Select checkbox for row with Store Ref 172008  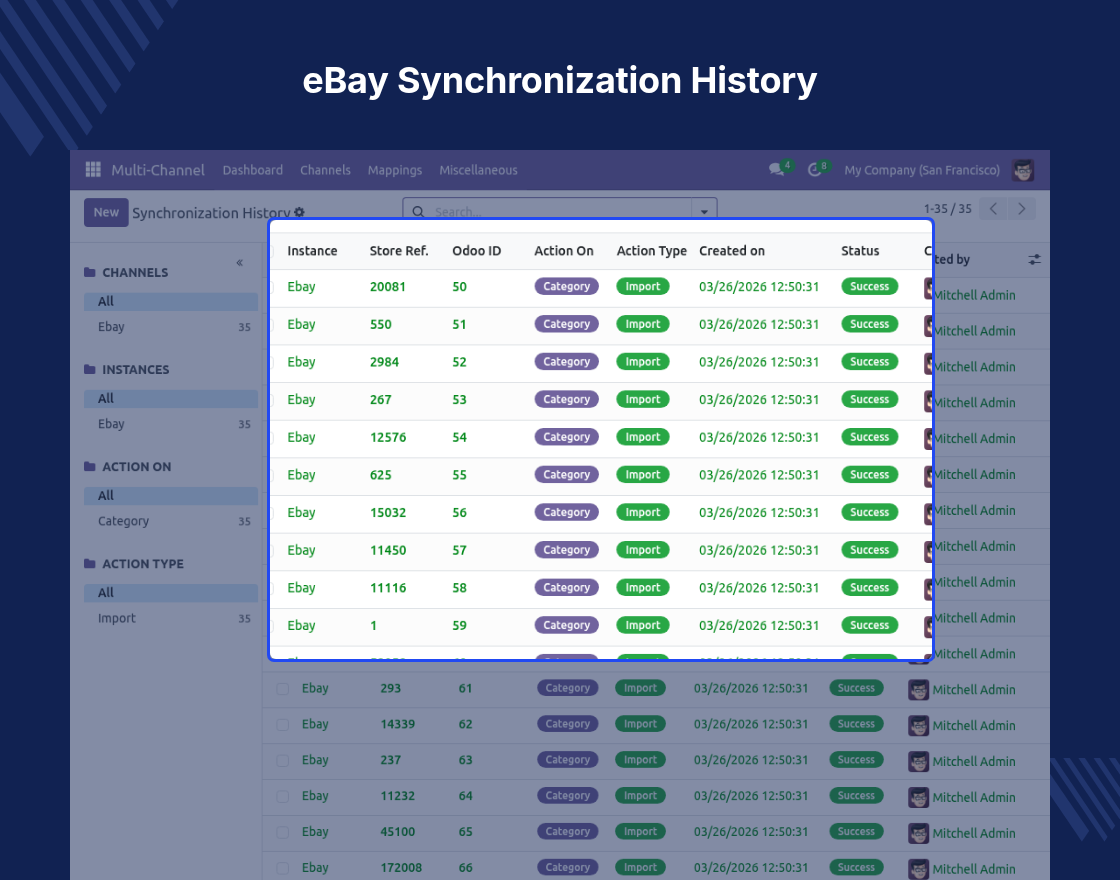point(283,868)
